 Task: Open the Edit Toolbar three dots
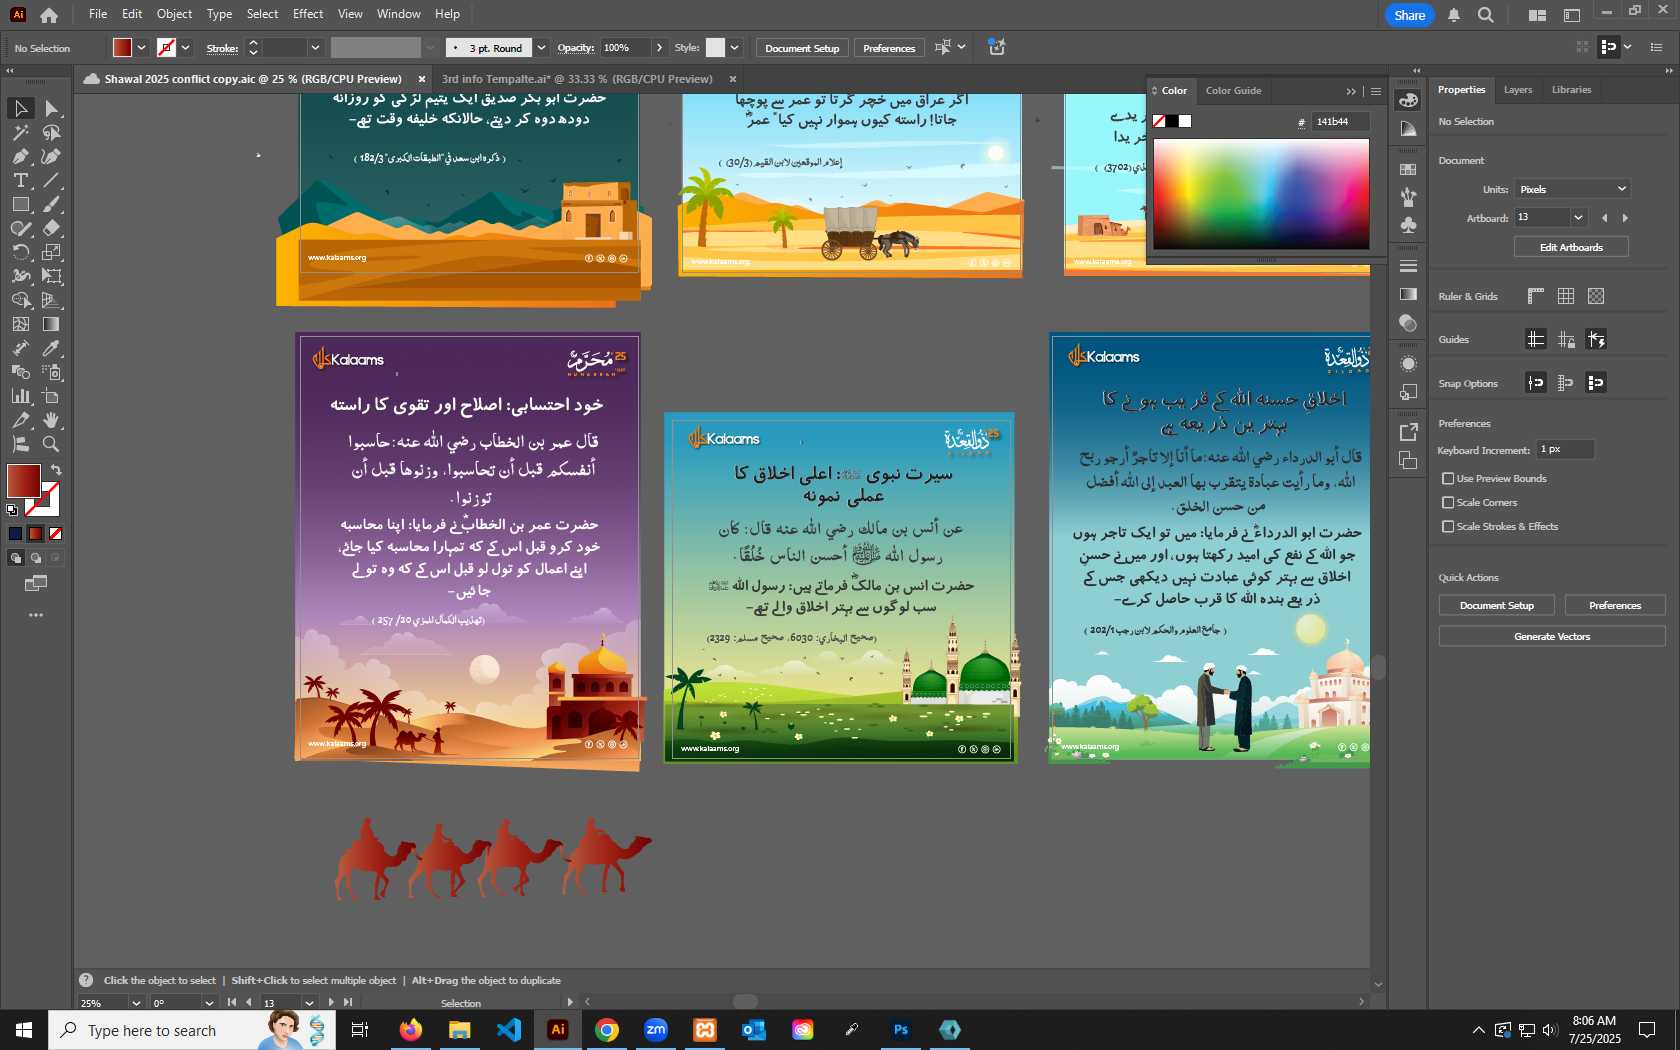coord(36,615)
